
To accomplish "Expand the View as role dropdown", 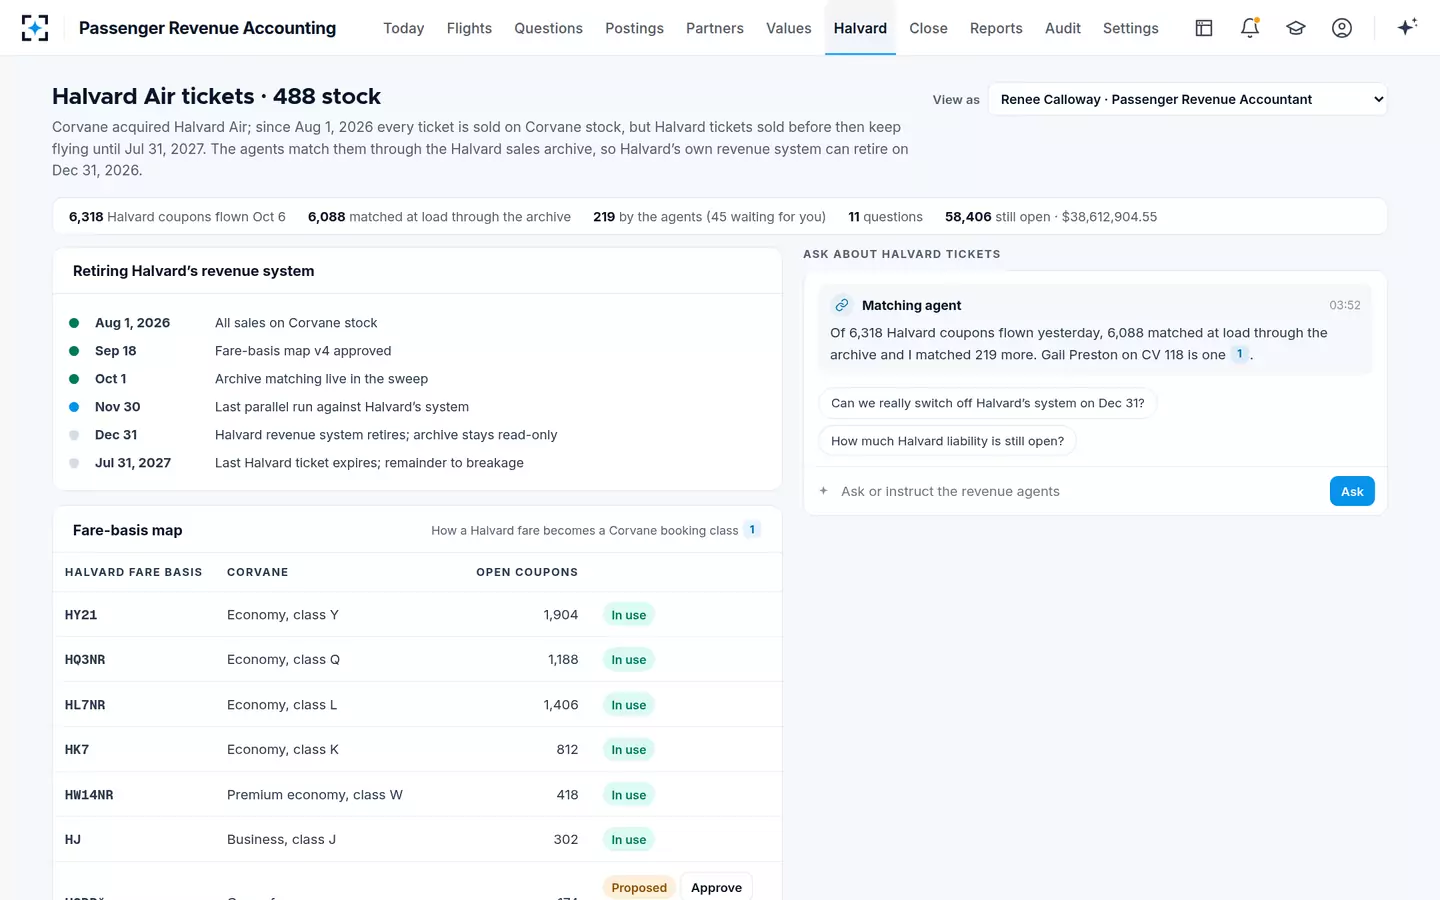I will (1188, 99).
